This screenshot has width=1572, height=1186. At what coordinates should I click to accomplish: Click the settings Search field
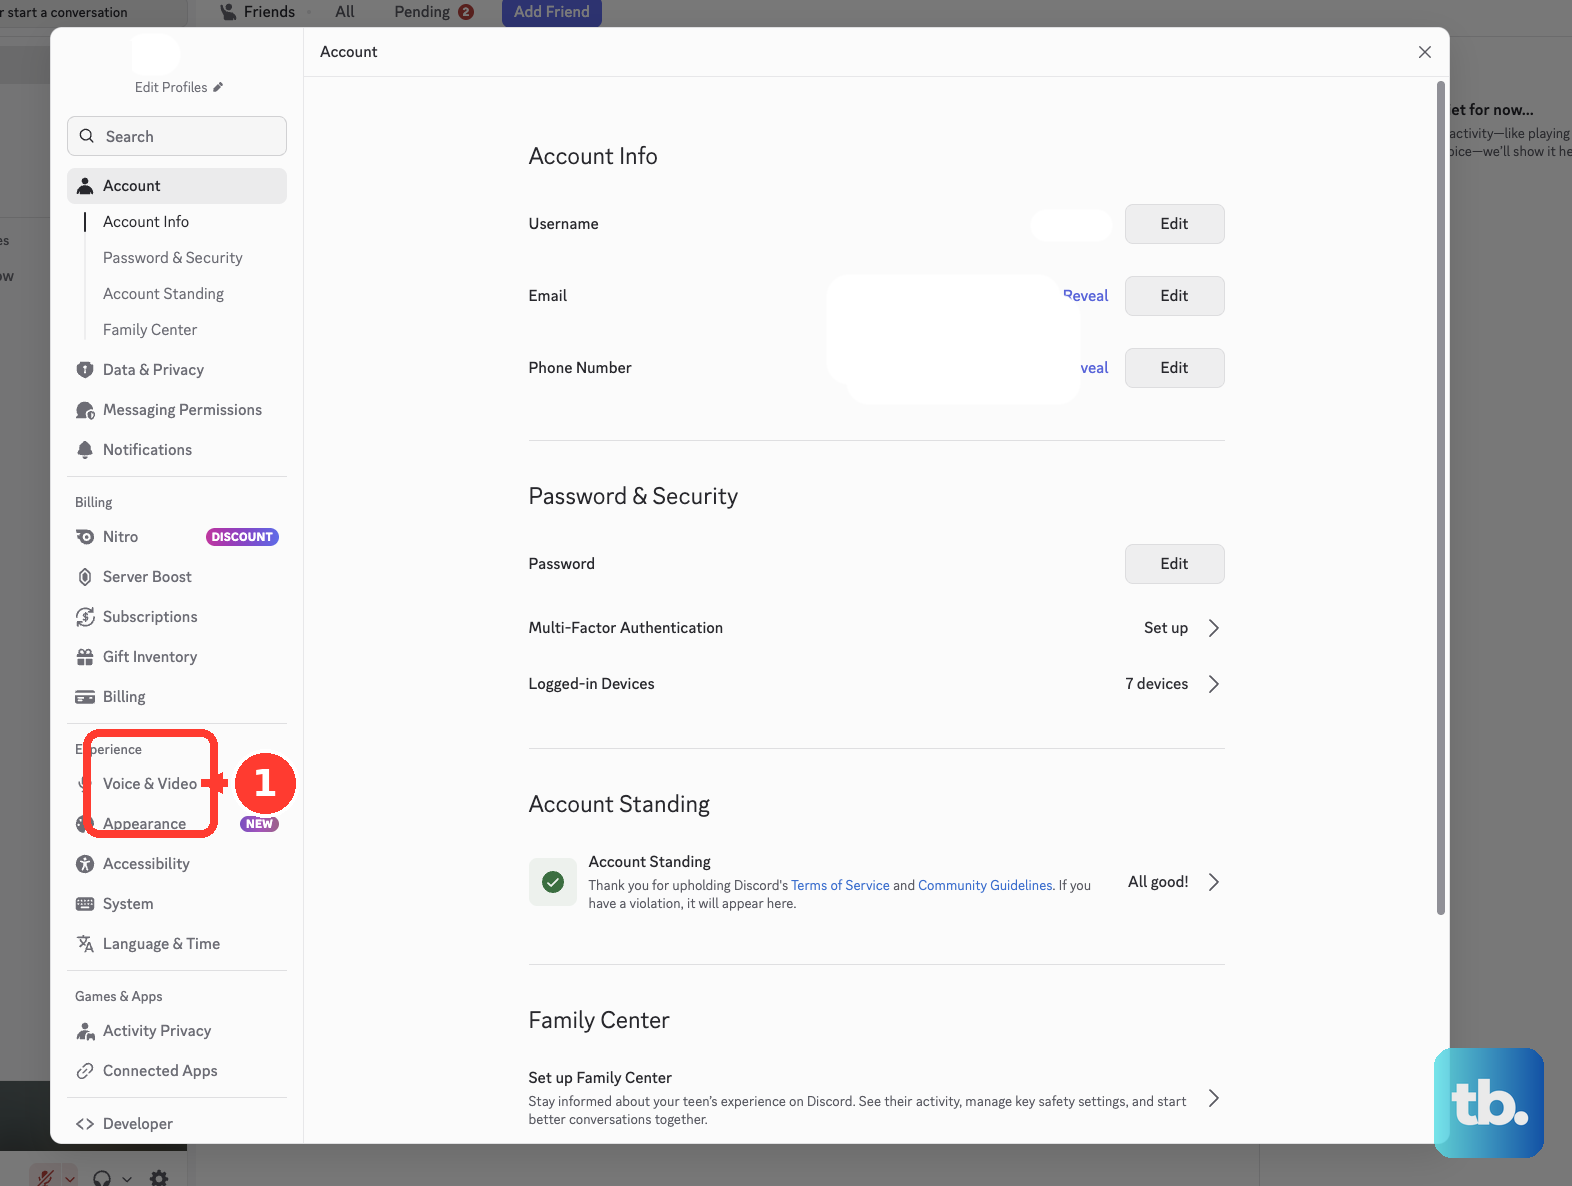click(177, 136)
